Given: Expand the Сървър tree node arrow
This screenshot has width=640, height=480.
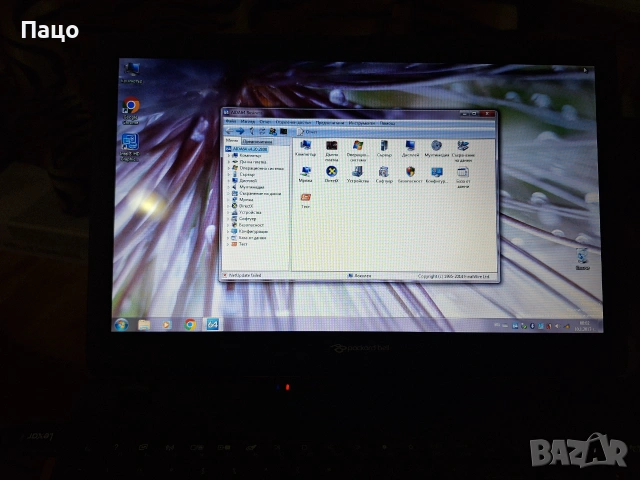Looking at the screenshot, I should 229,174.
